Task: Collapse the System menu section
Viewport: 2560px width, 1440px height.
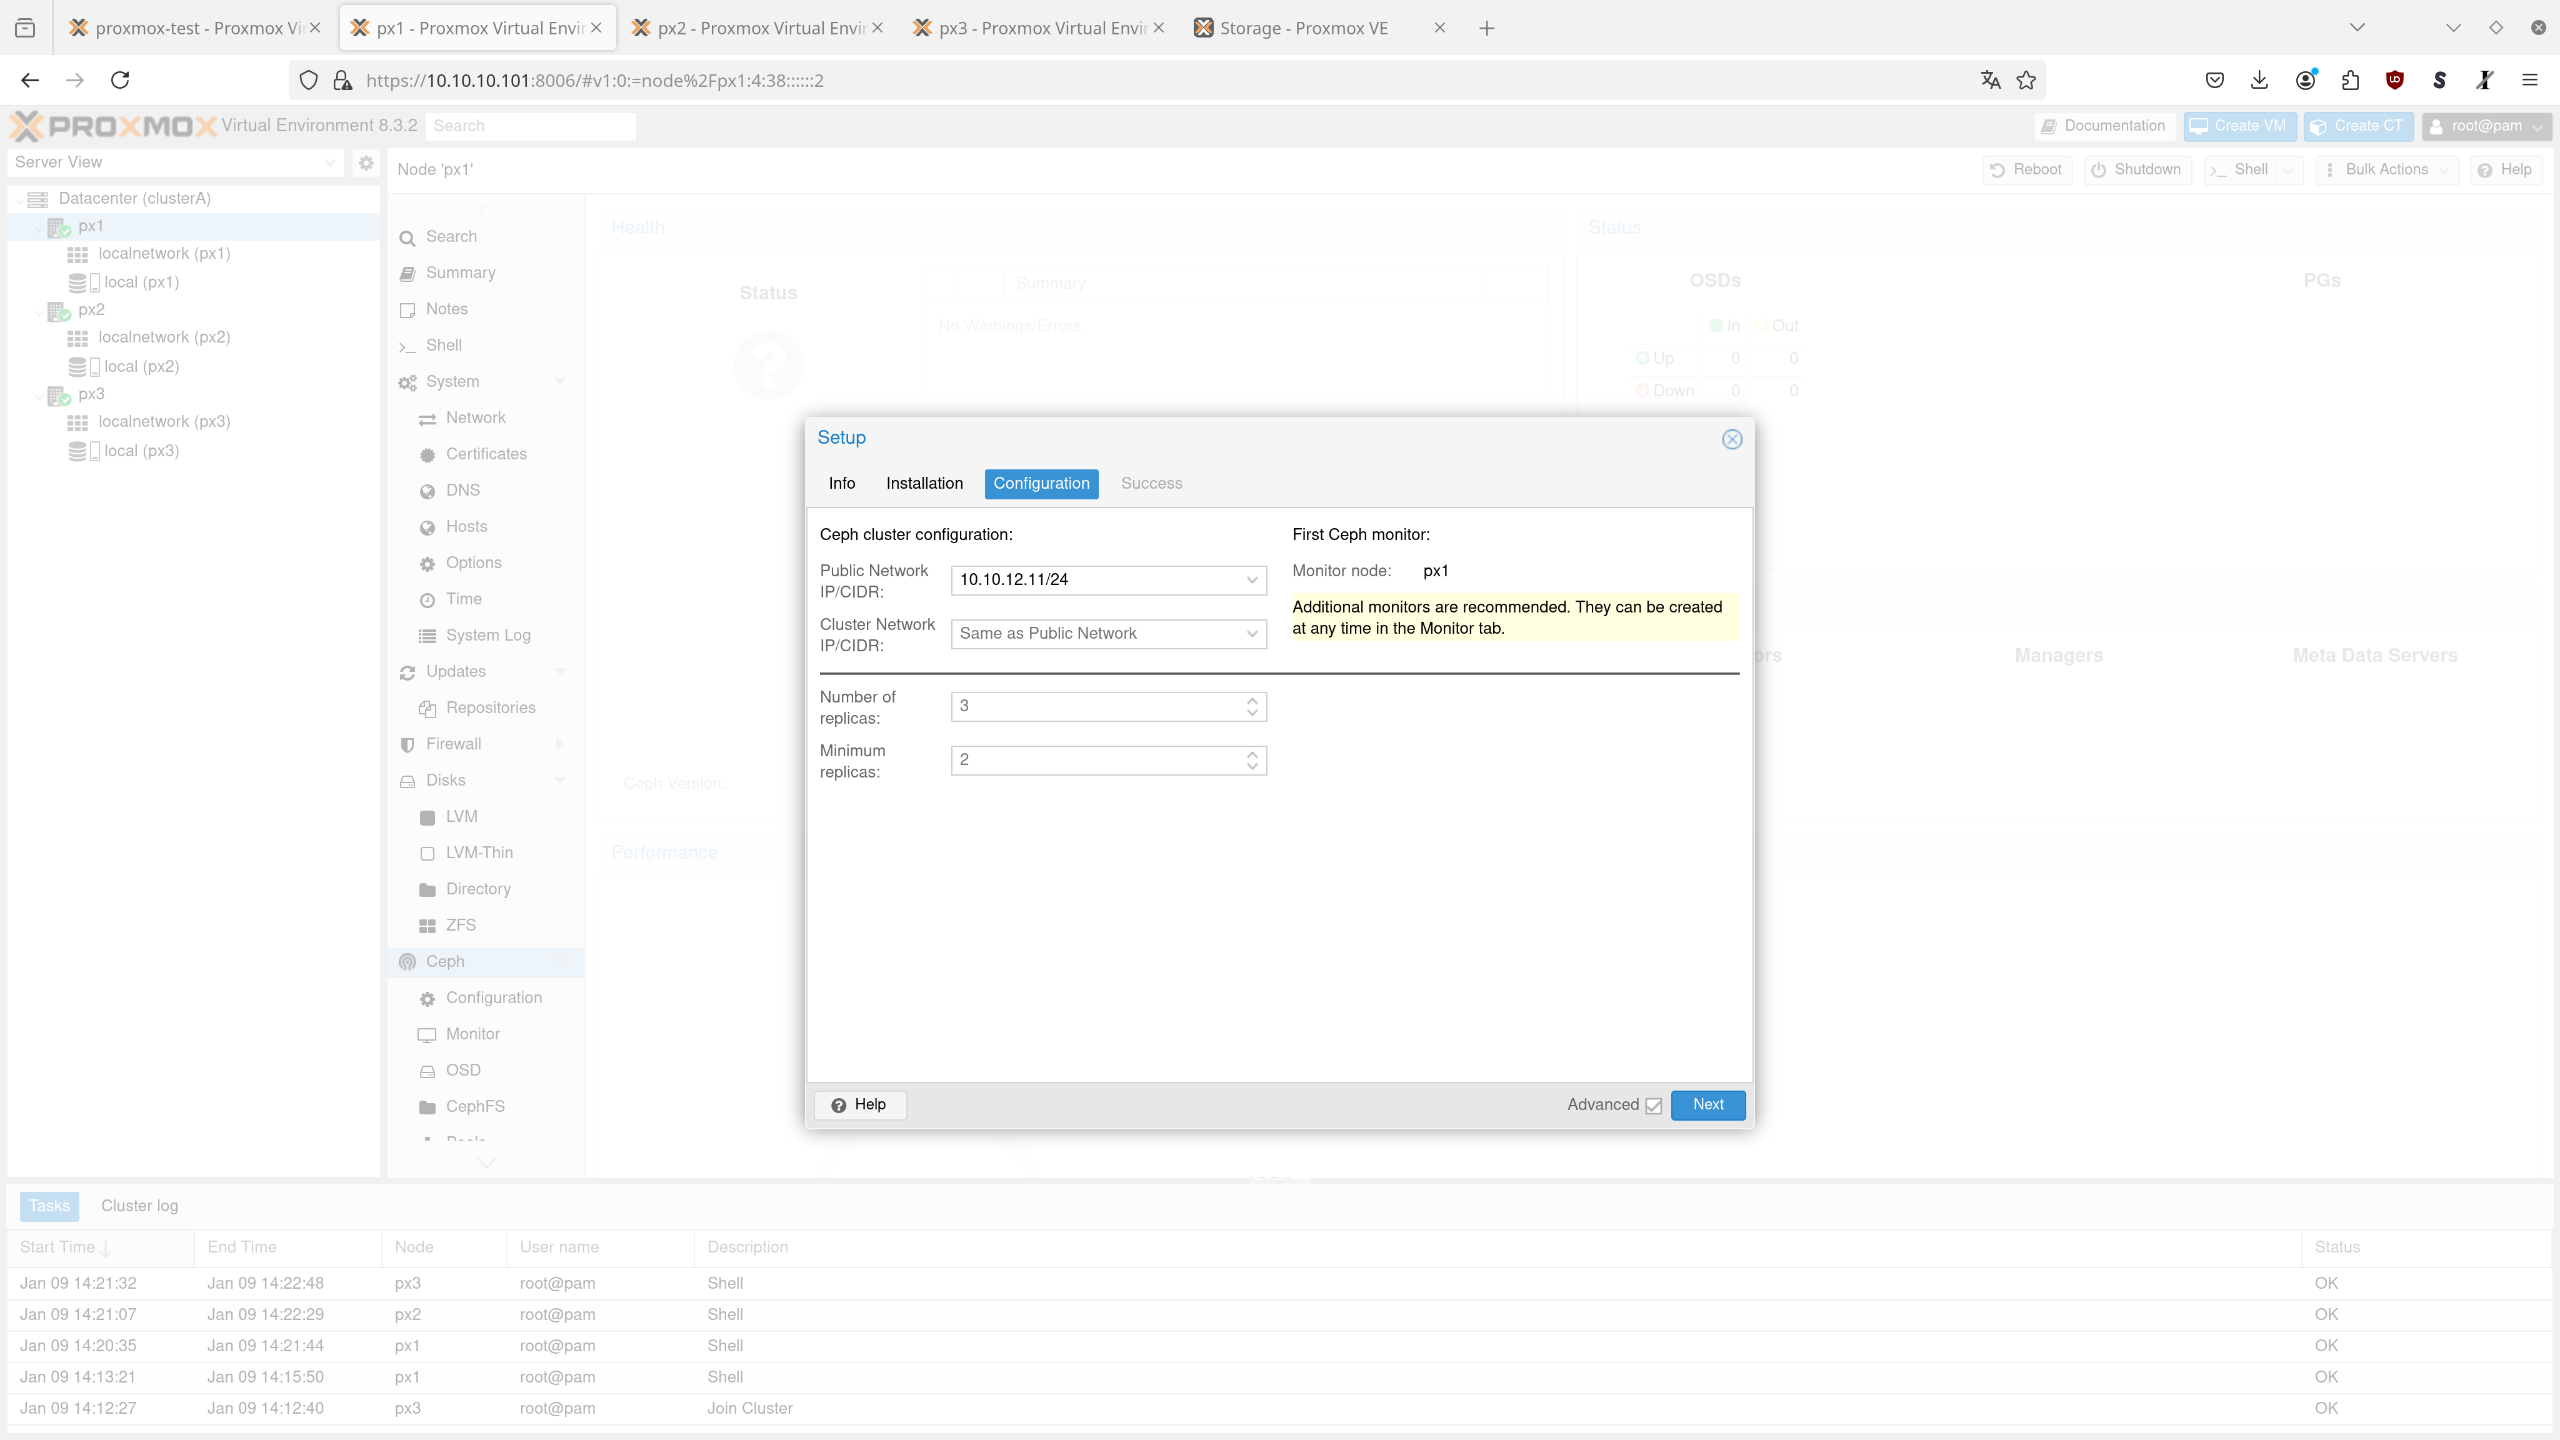Action: coord(560,382)
